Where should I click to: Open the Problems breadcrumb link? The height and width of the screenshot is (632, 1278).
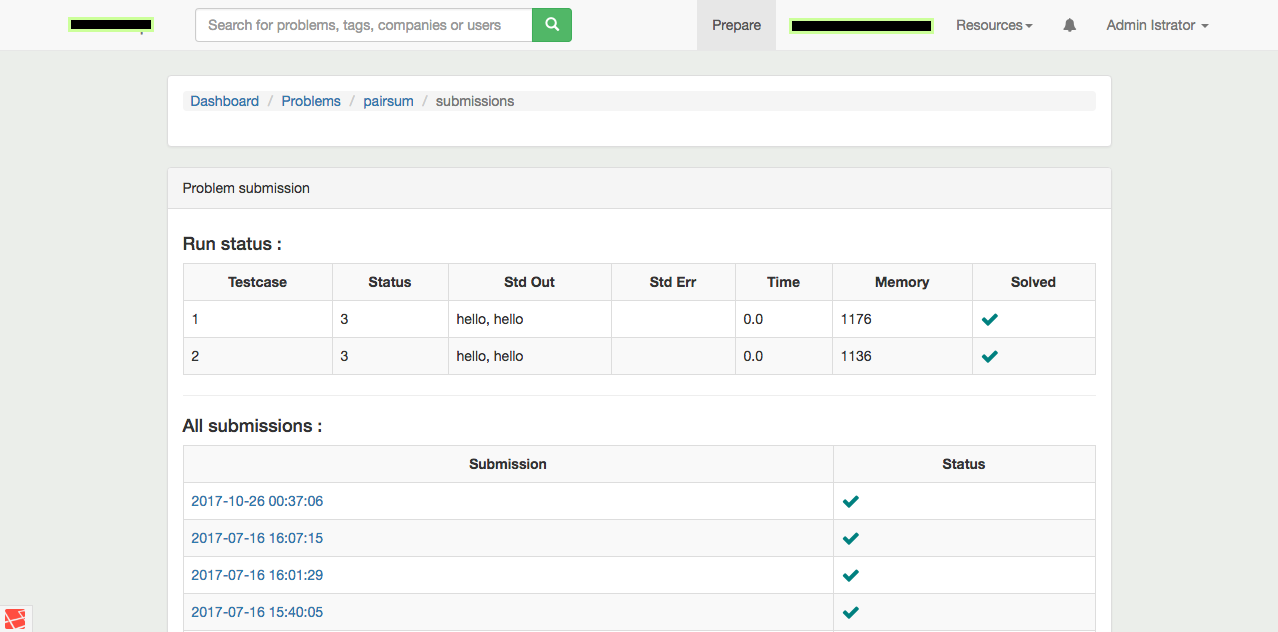311,101
